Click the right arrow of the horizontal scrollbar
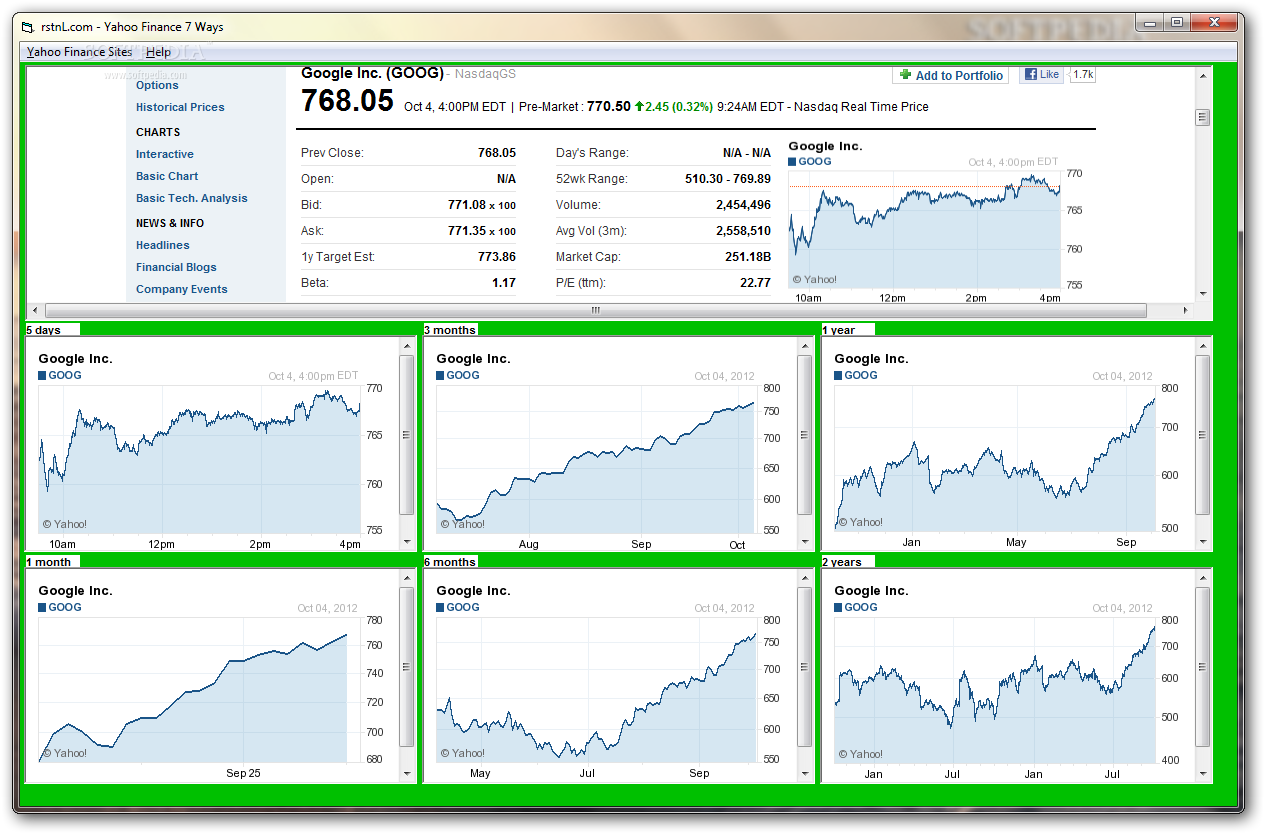Screen dimensions: 1265x834 1186,310
